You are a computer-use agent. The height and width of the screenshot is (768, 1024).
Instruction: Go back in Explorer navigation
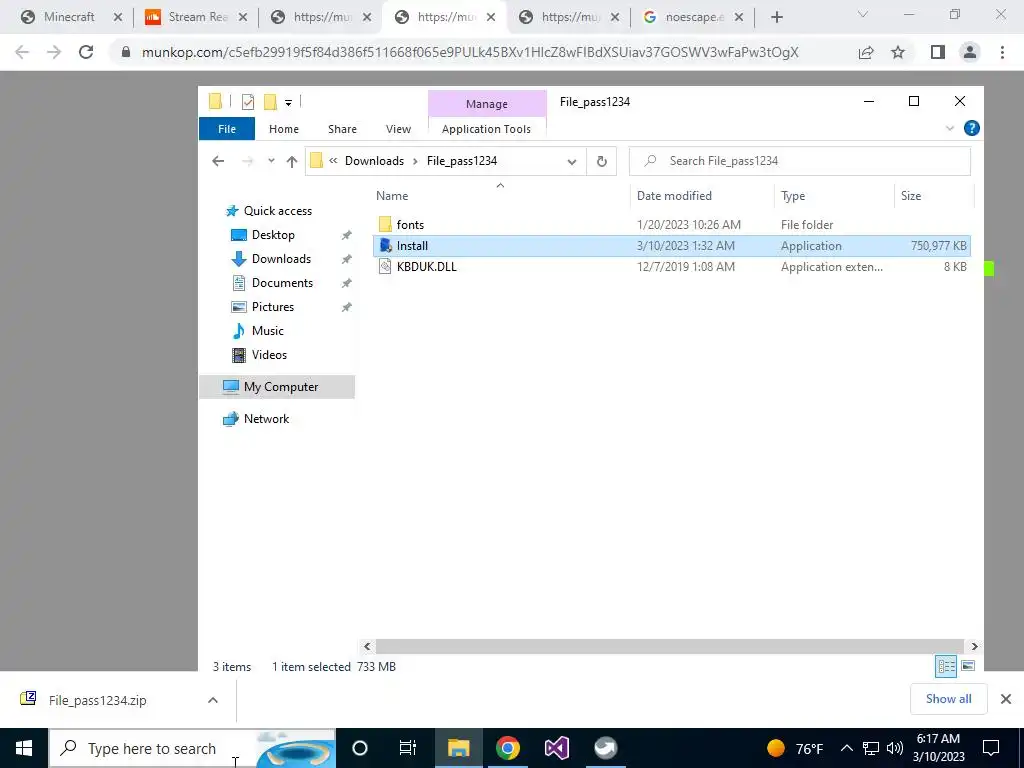click(x=218, y=161)
